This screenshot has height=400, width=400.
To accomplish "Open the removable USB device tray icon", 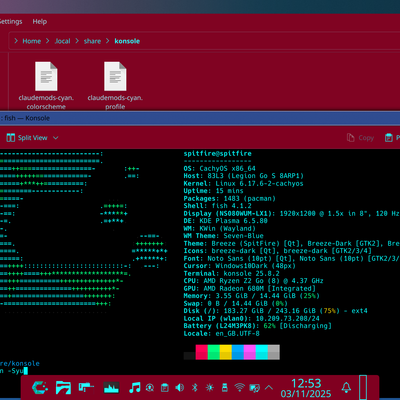I will pos(225,387).
